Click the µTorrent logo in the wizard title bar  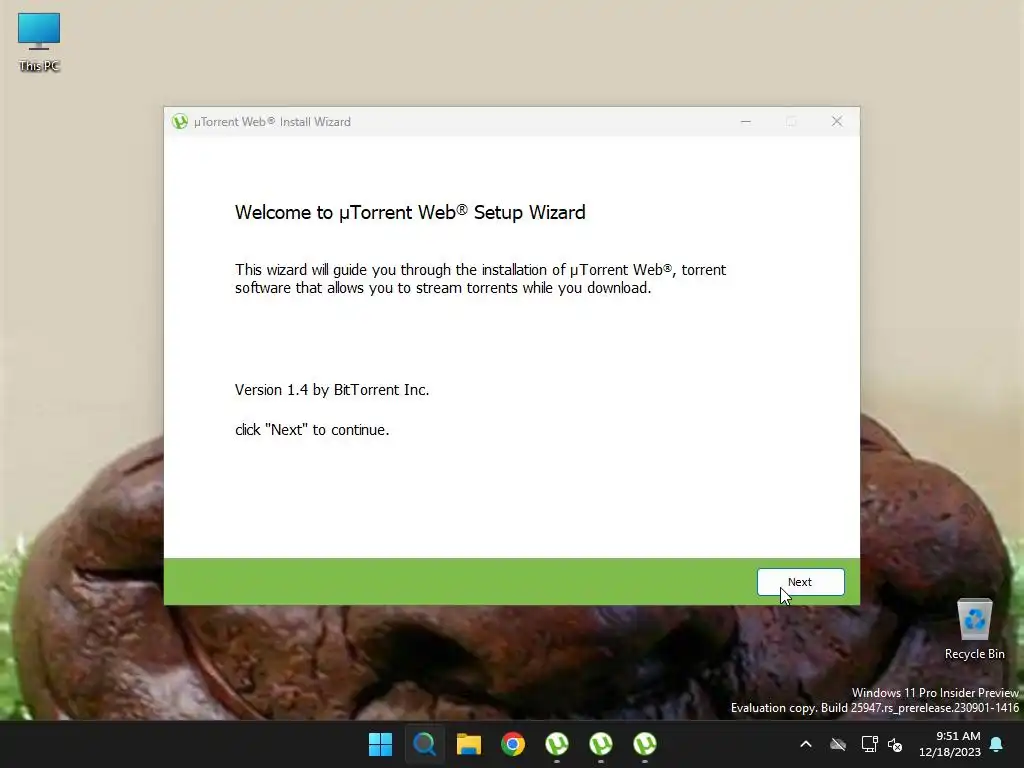tap(180, 121)
